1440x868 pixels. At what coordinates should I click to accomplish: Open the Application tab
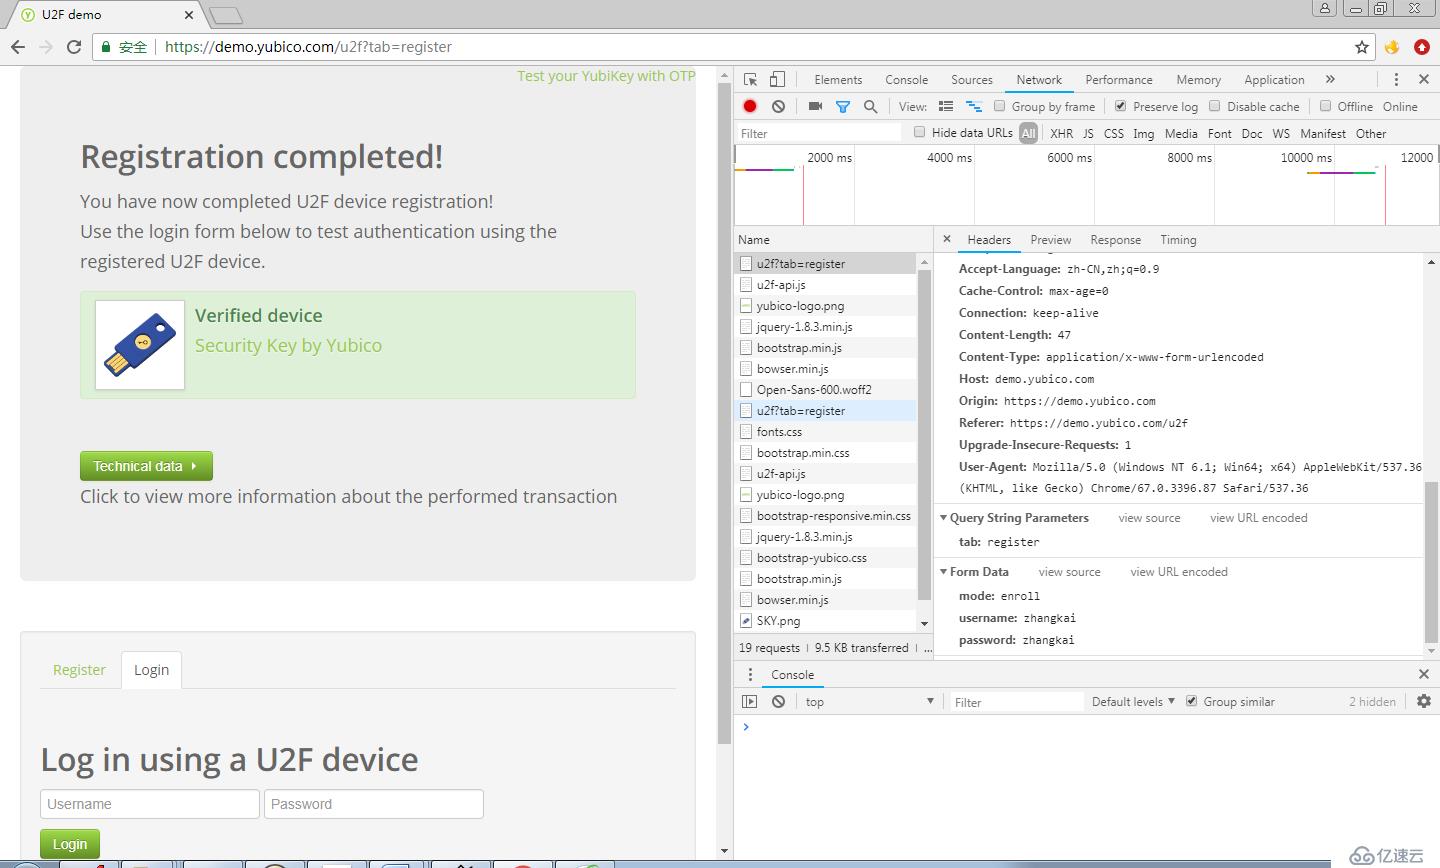click(x=1274, y=79)
